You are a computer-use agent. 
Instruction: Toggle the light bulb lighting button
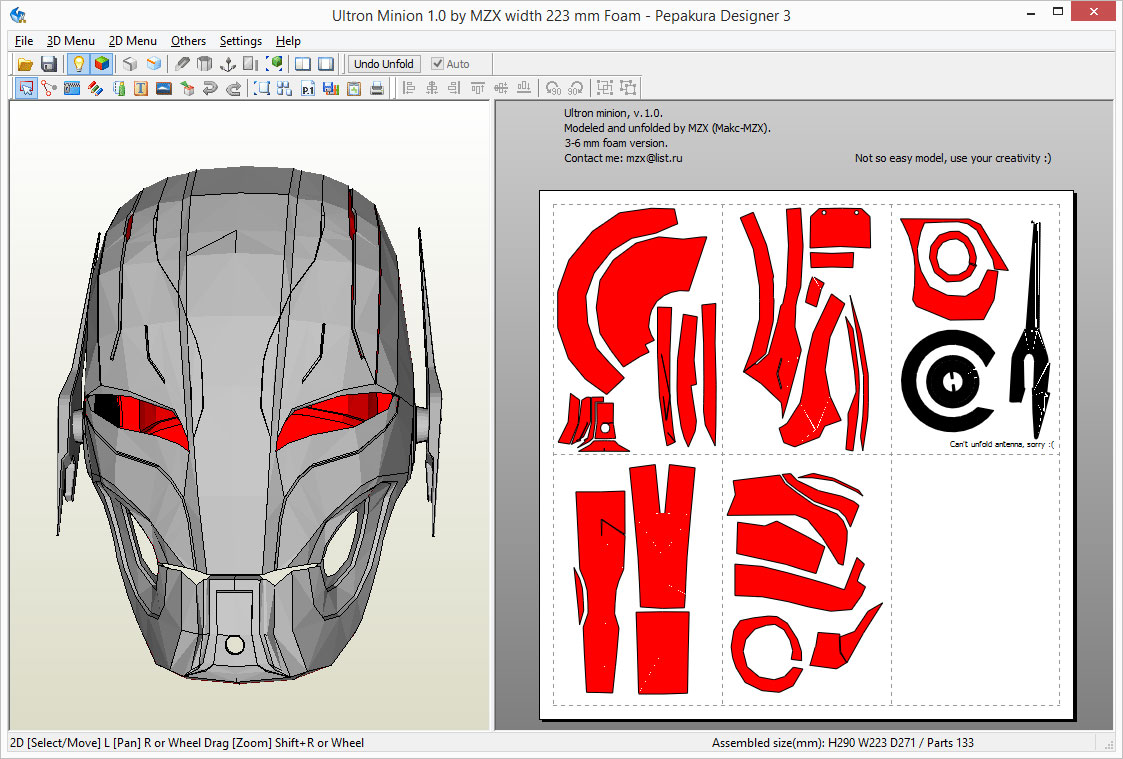coord(79,64)
